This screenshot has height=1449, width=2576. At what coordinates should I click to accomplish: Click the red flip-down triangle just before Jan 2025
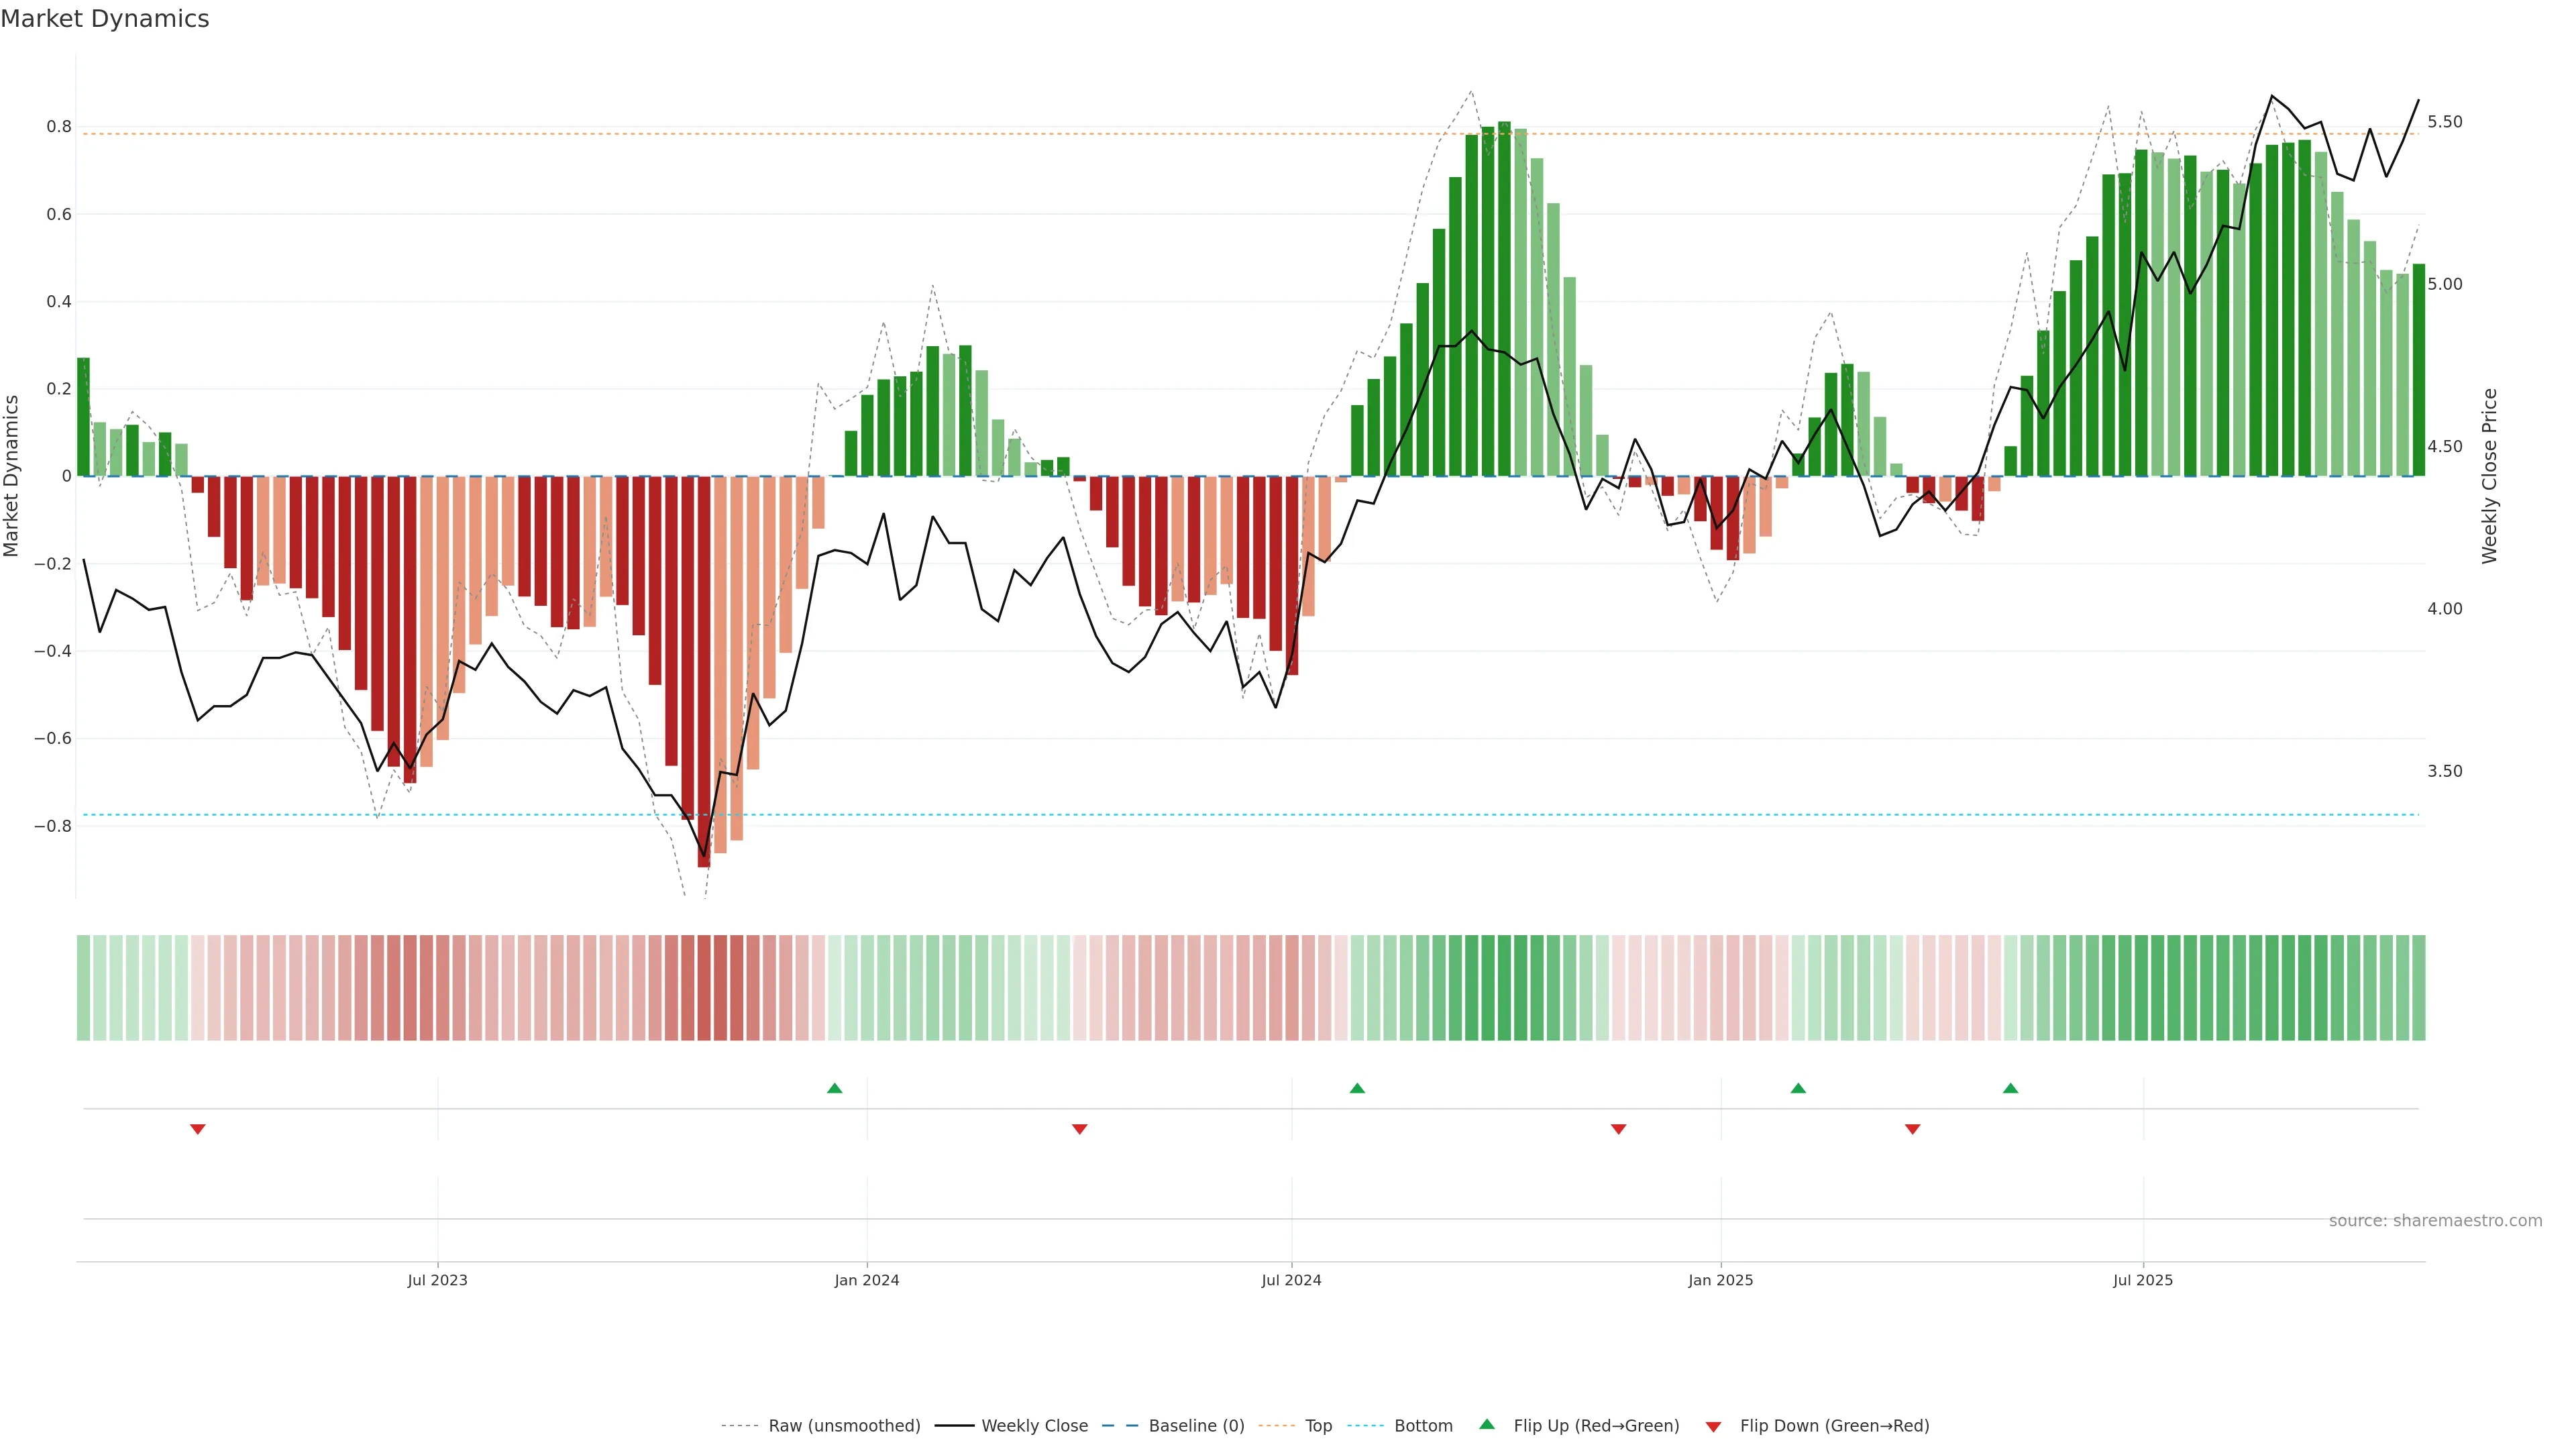1619,1129
